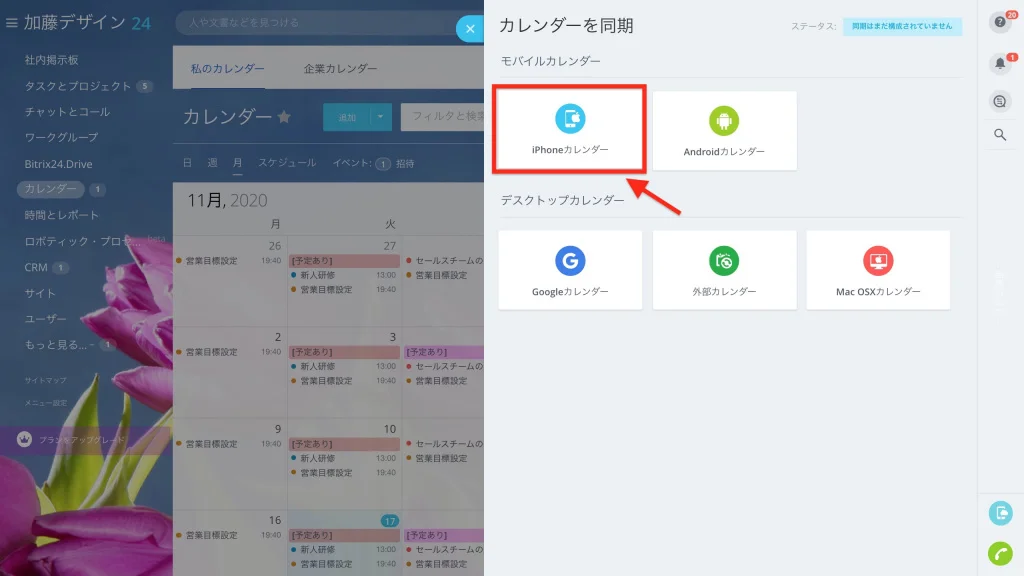
Task: Open メニュー設定 link in sidebar
Action: pyautogui.click(x=46, y=403)
